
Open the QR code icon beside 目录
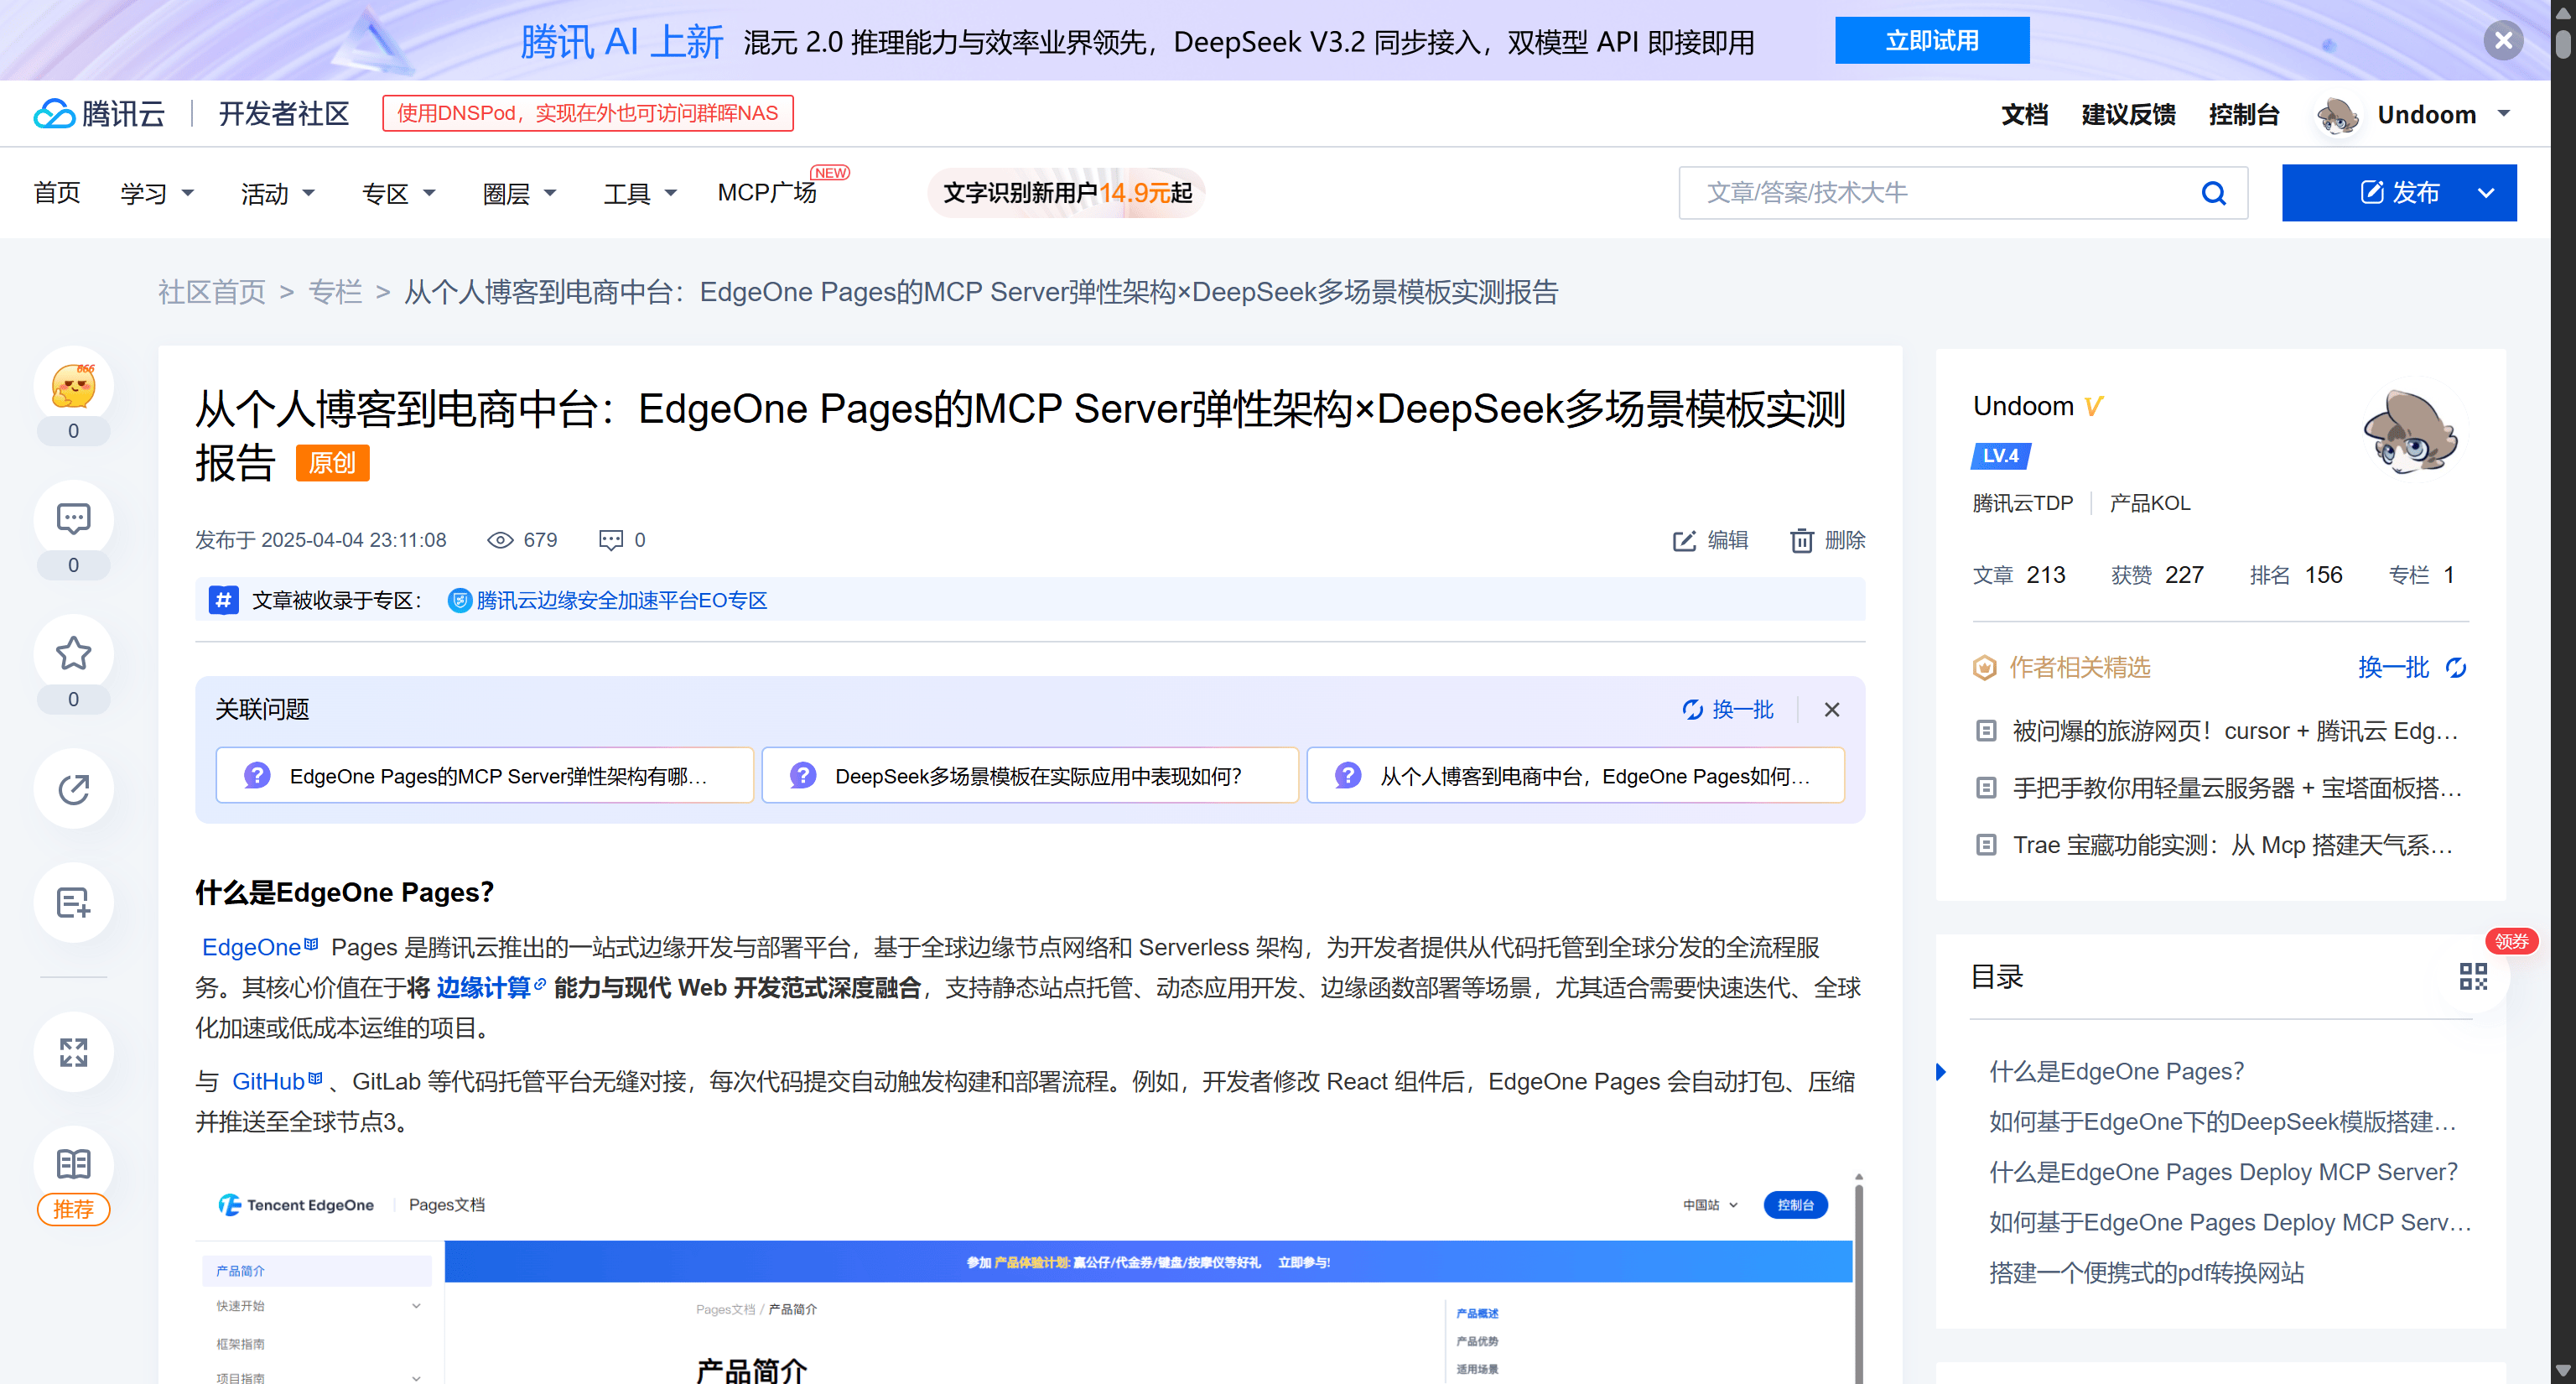pyautogui.click(x=2472, y=976)
